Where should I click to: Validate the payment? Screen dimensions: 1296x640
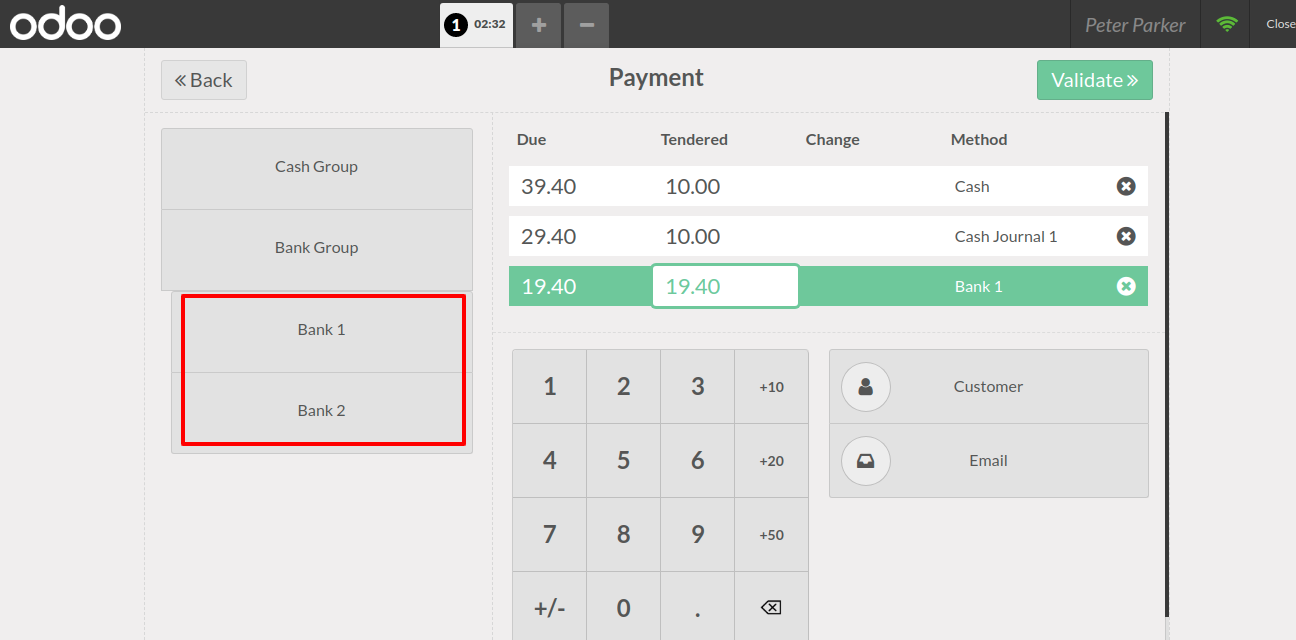pos(1094,80)
